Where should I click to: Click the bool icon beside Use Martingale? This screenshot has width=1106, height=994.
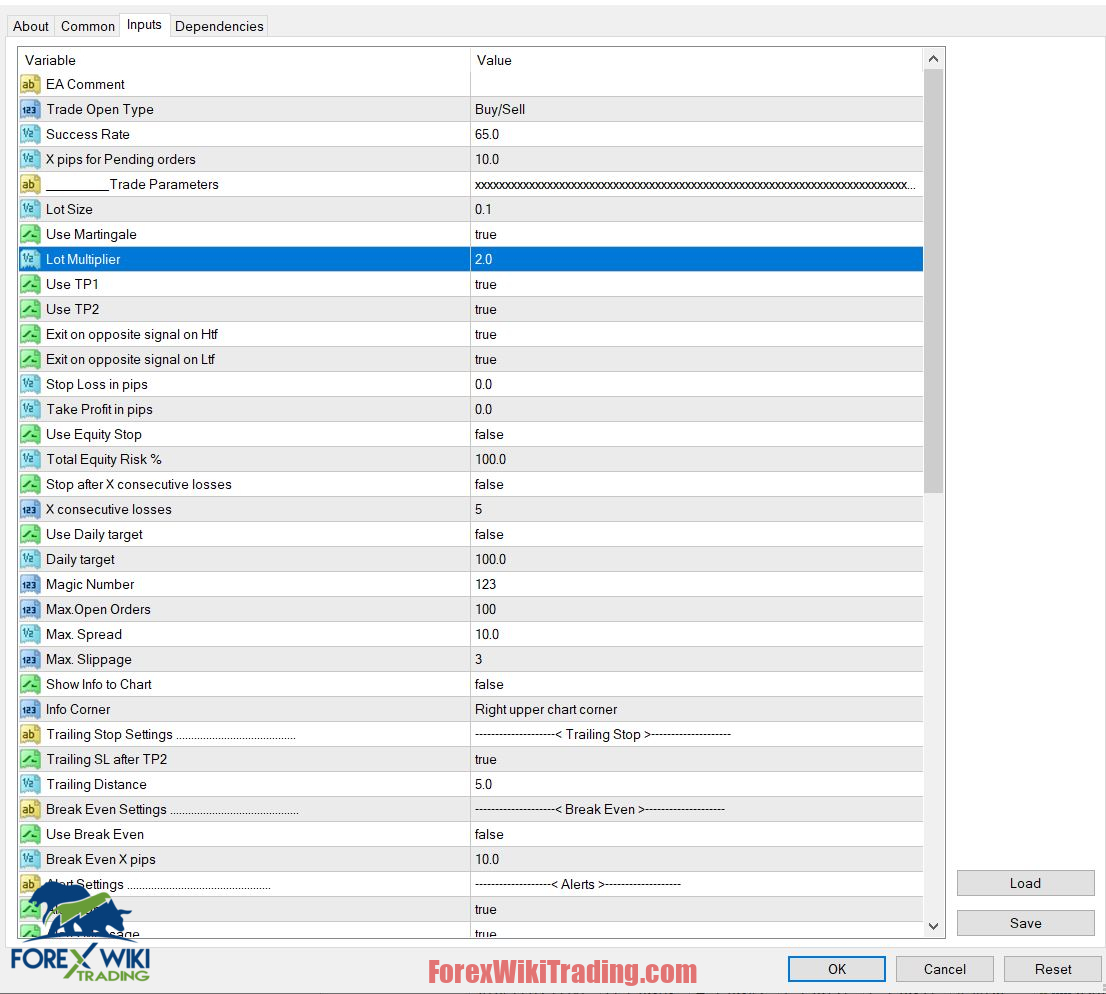(x=30, y=234)
